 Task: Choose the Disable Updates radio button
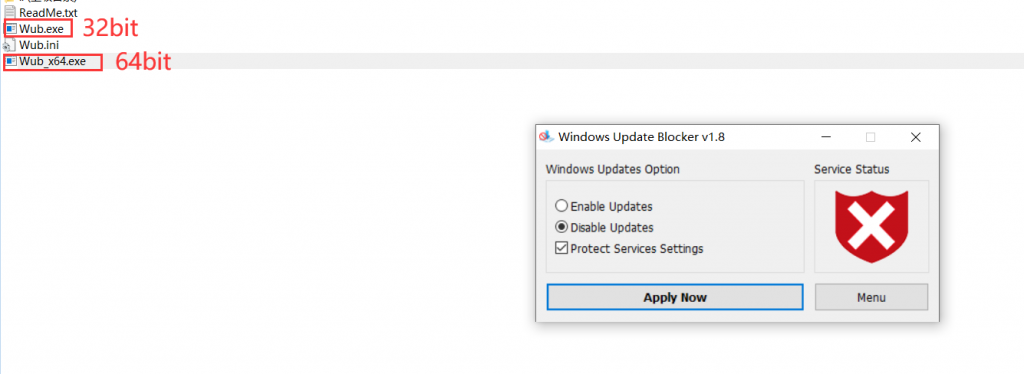tap(561, 228)
